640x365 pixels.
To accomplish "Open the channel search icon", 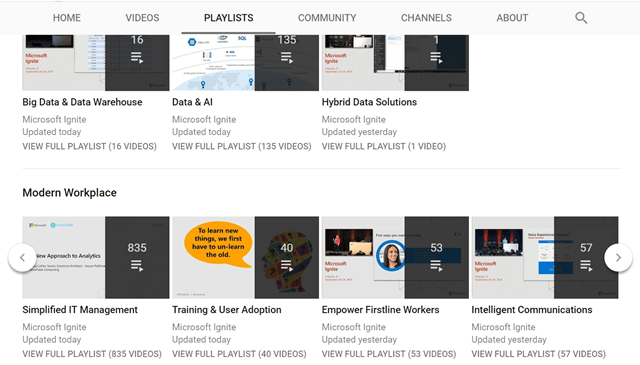I will click(581, 18).
